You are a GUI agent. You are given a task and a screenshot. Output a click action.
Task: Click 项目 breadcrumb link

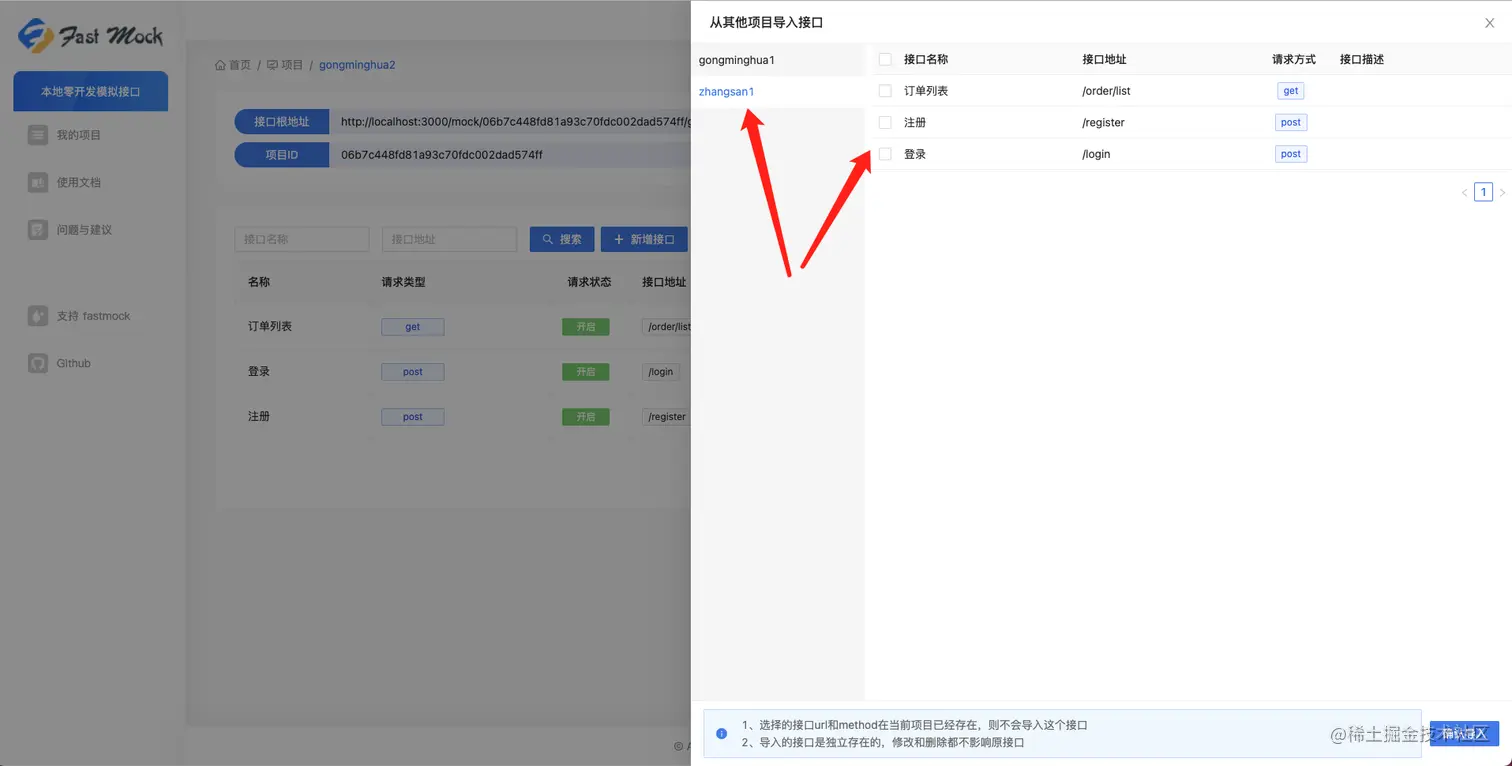(292, 65)
